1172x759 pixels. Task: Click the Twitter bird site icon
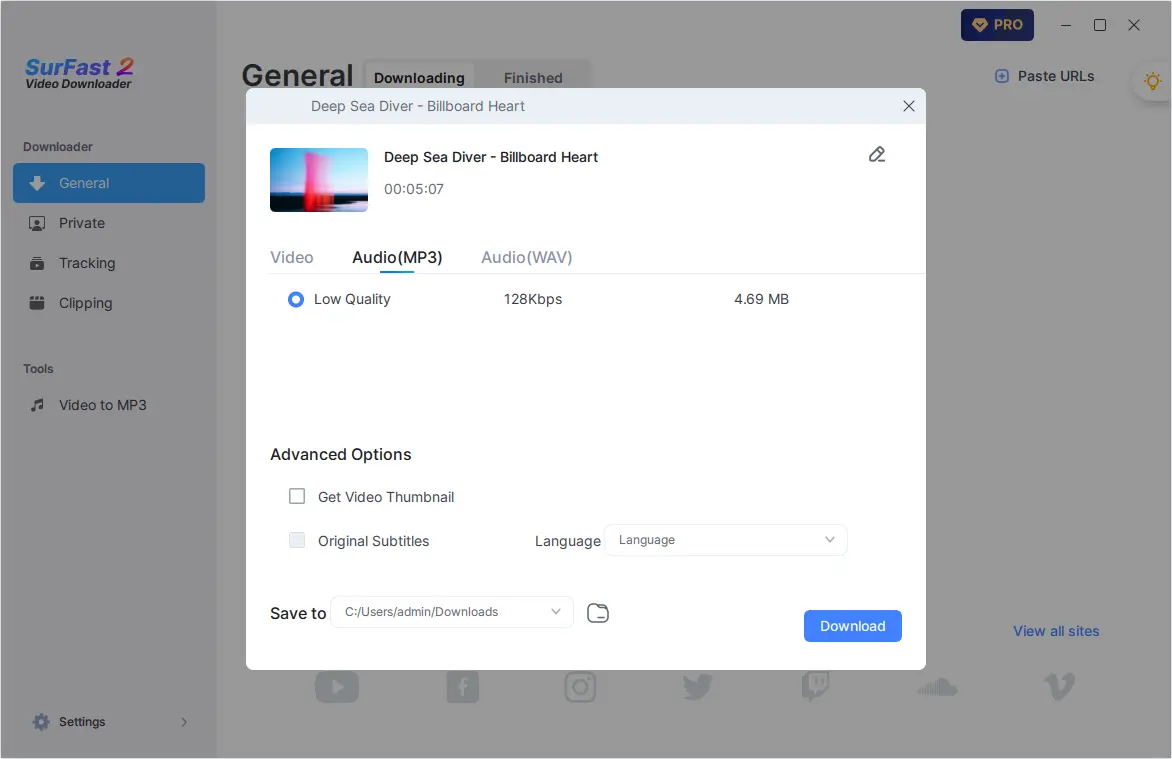[697, 686]
